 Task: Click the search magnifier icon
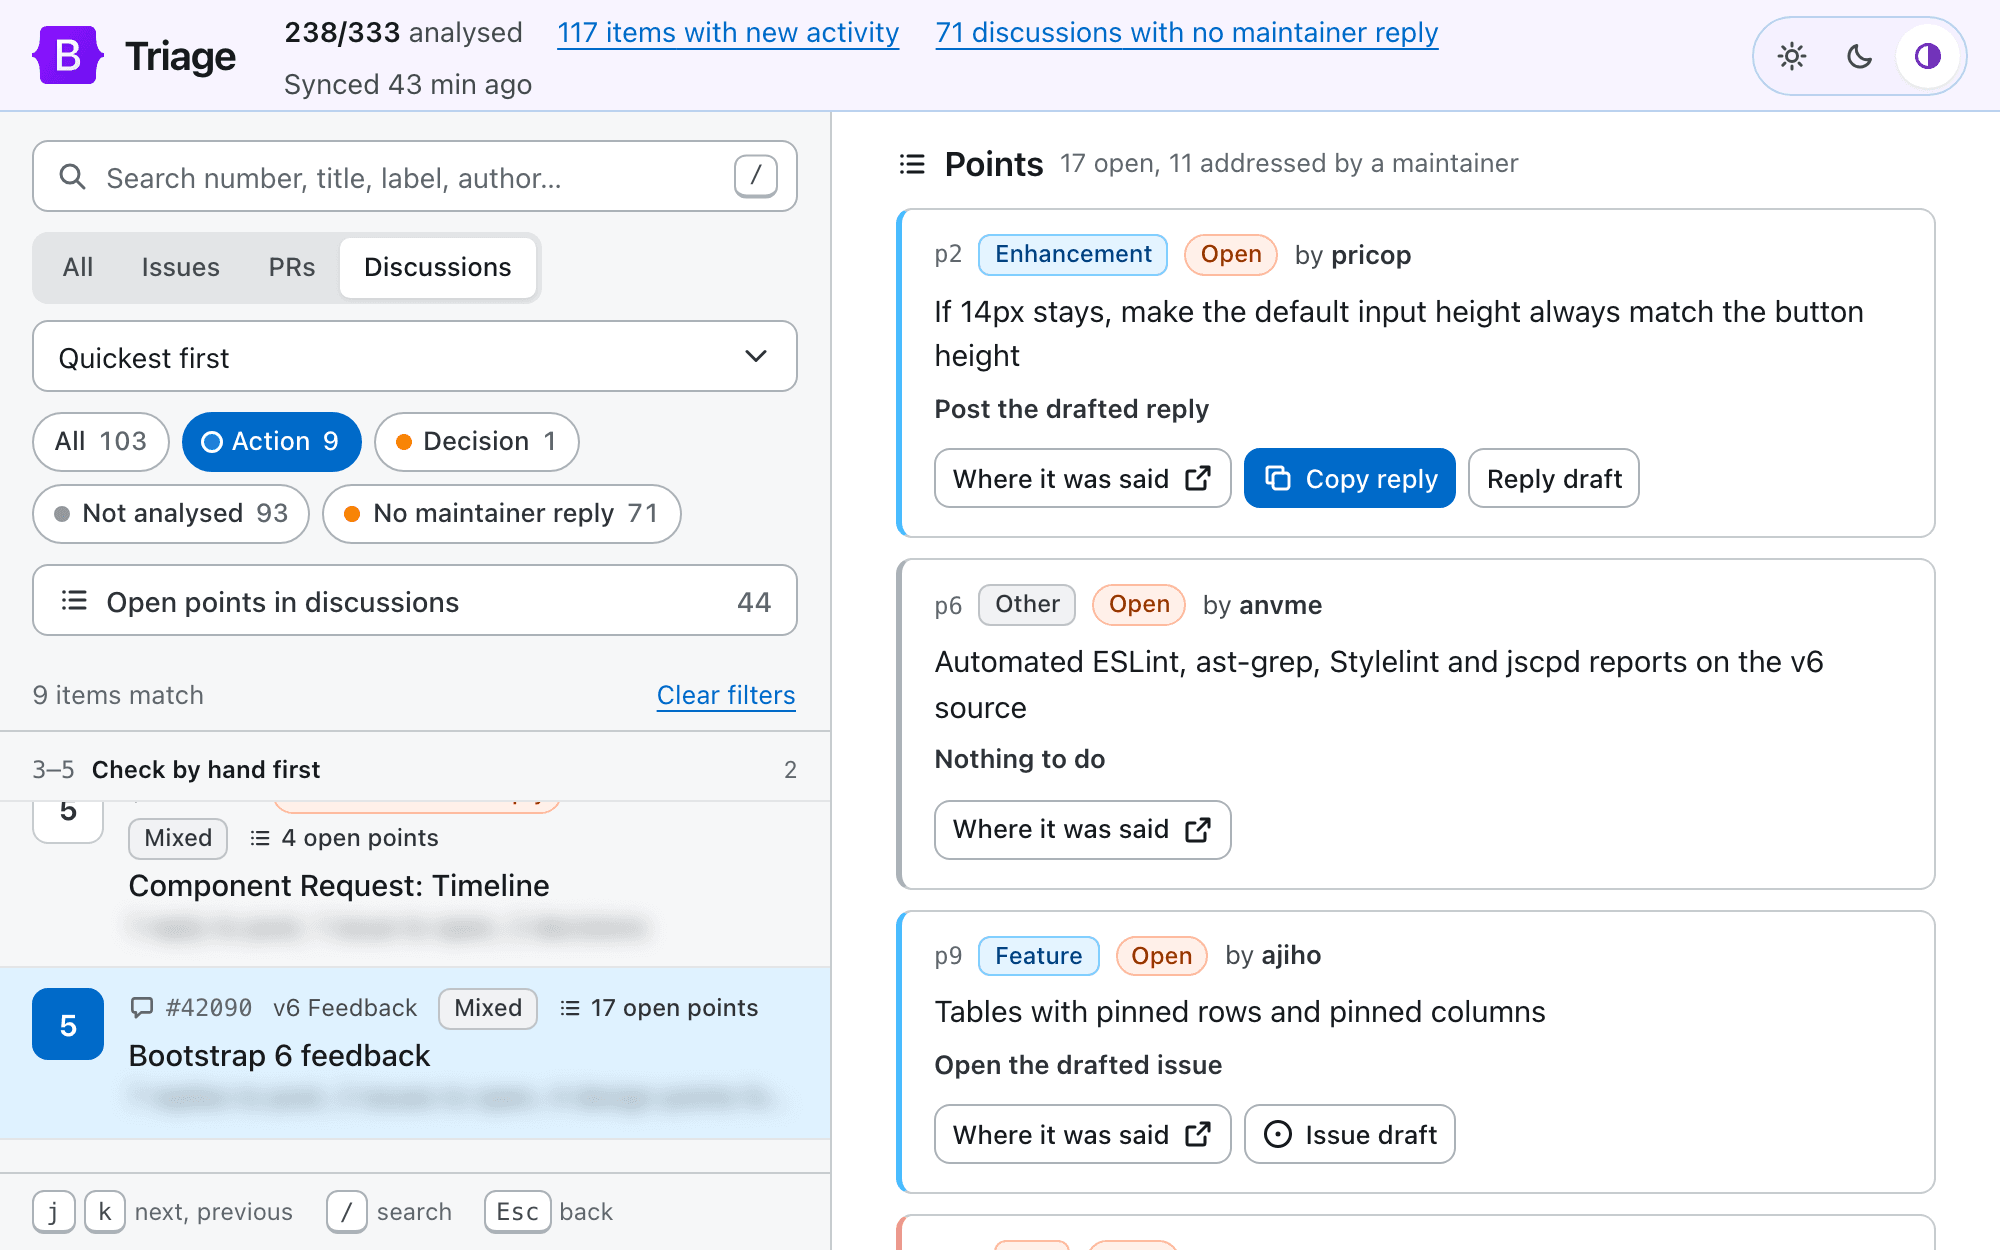(x=72, y=177)
